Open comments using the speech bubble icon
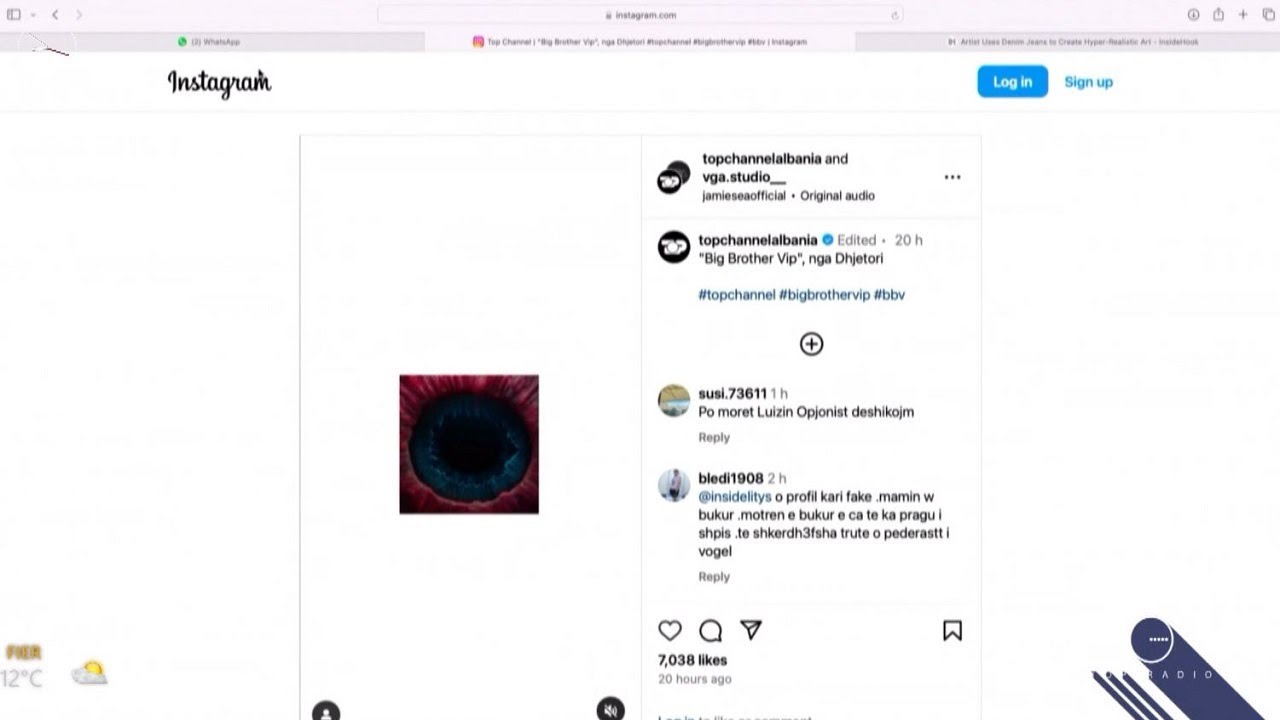 [711, 630]
